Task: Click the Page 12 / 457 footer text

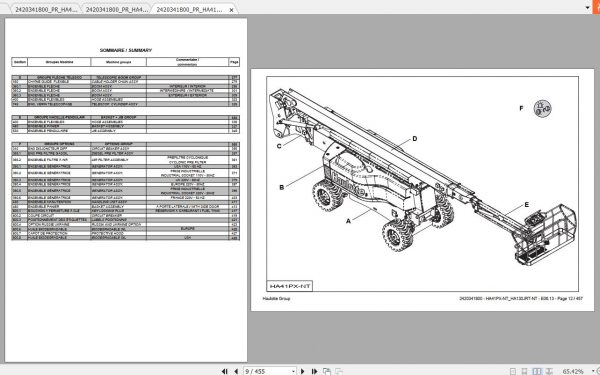Action: pyautogui.click(x=570, y=298)
